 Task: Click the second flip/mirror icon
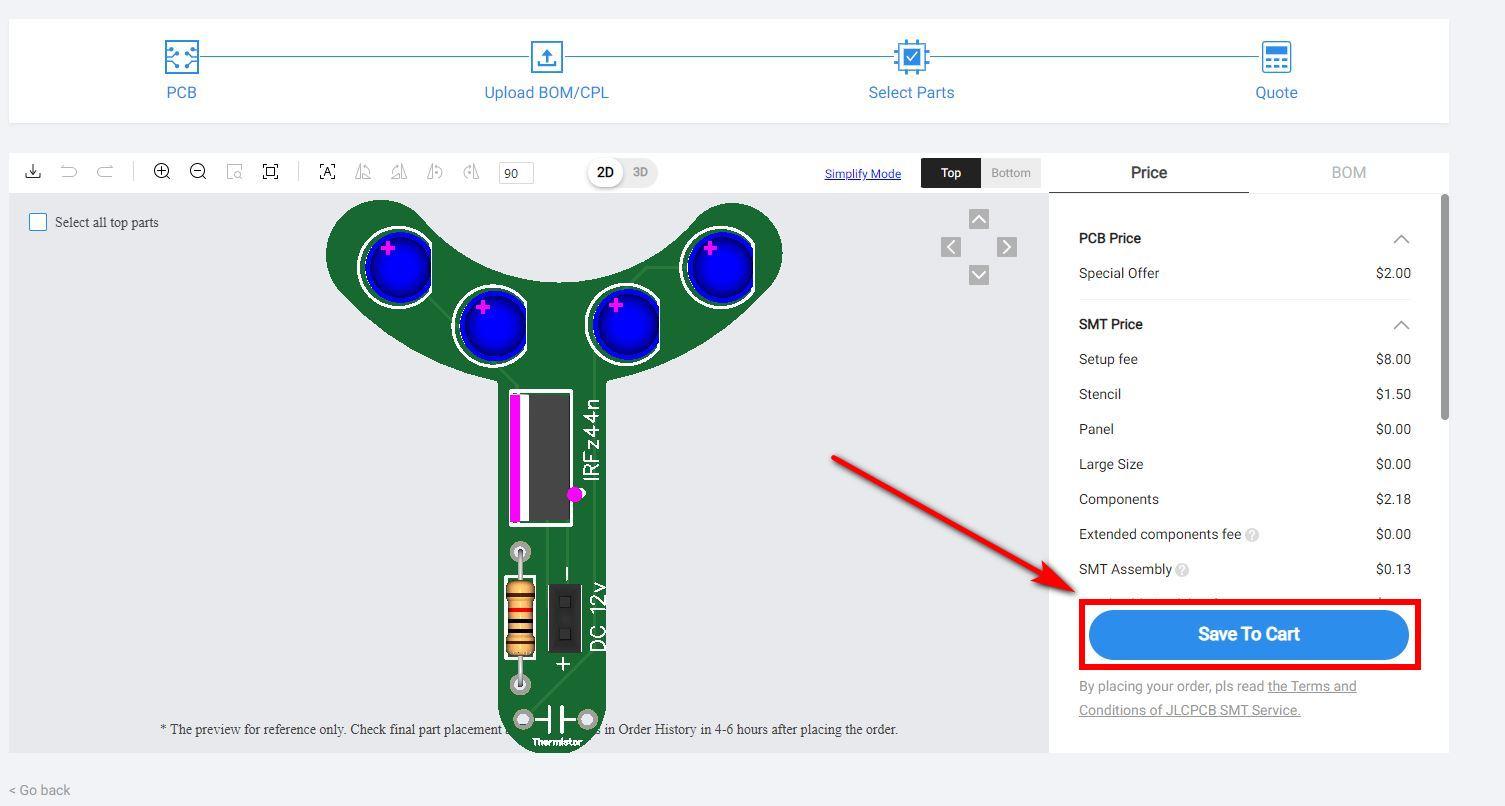coord(399,172)
